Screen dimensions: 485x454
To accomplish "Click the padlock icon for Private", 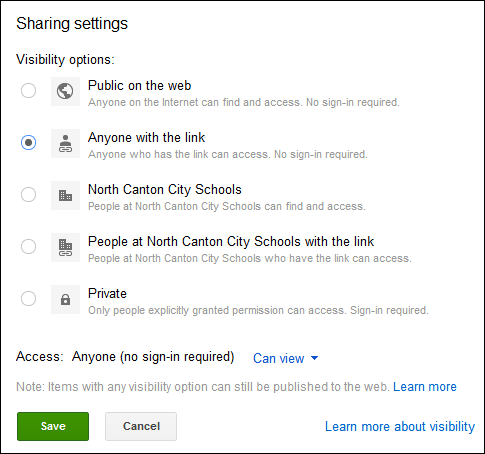I will (65, 299).
